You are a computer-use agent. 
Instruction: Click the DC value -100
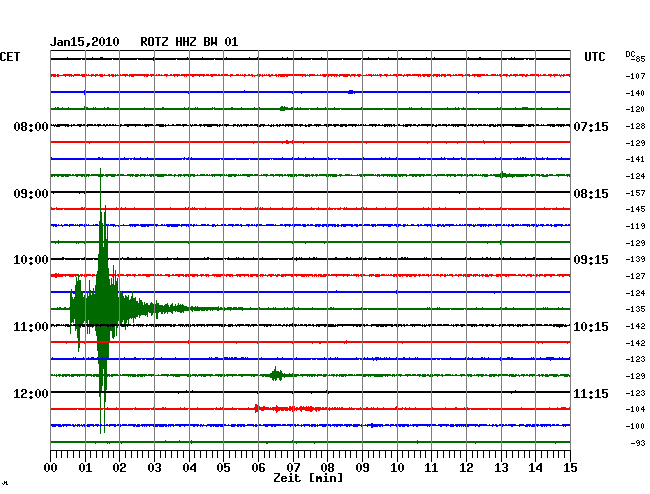pos(635,426)
